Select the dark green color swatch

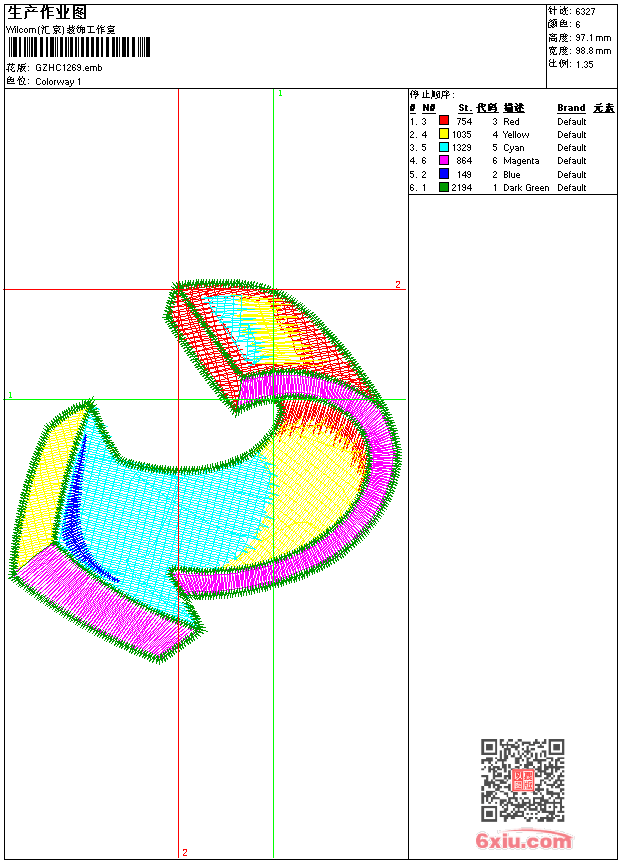point(444,187)
